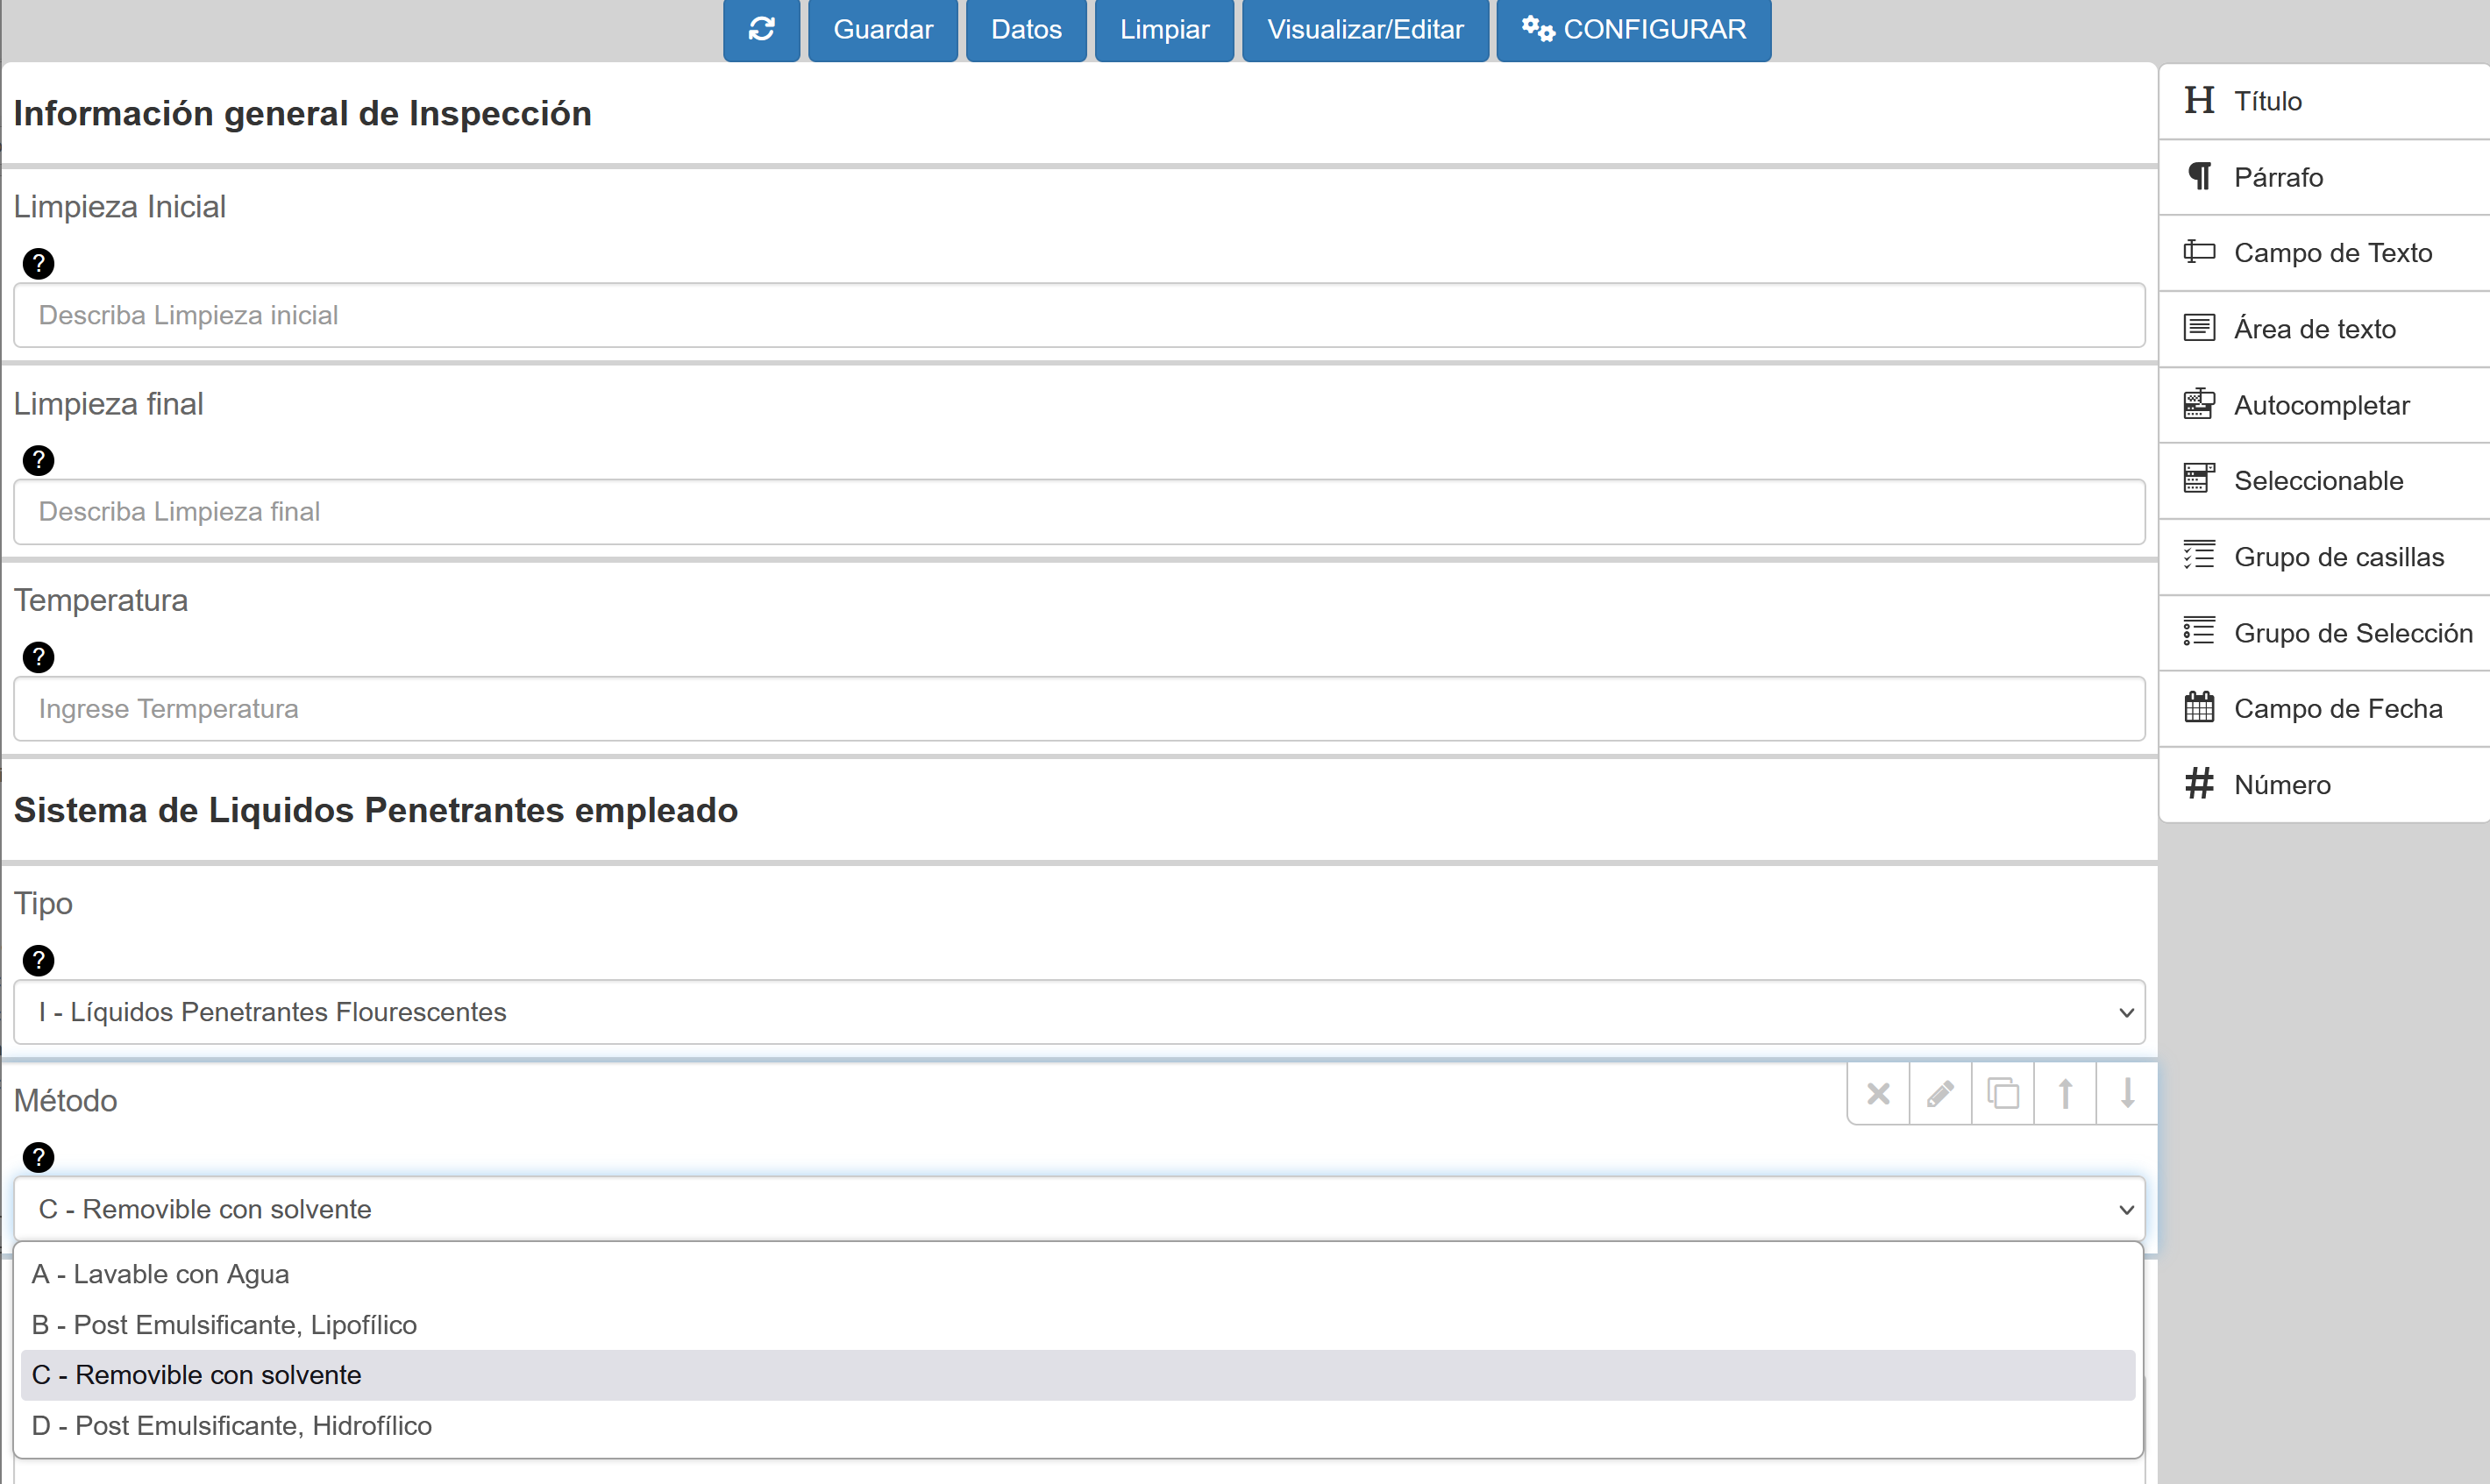Screen dimensions: 2490x1484
Task: Duplicate the Método field via copy icon
Action: 2002,1094
